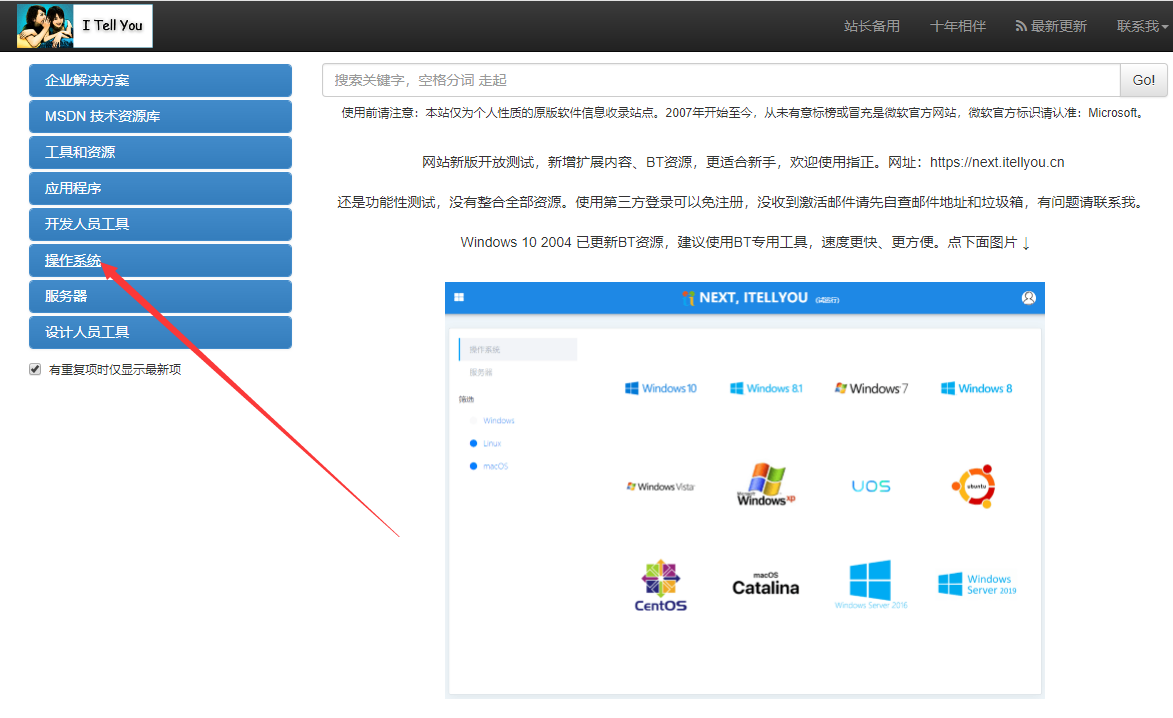Open Windows 7 downloads via its logo

(871, 388)
